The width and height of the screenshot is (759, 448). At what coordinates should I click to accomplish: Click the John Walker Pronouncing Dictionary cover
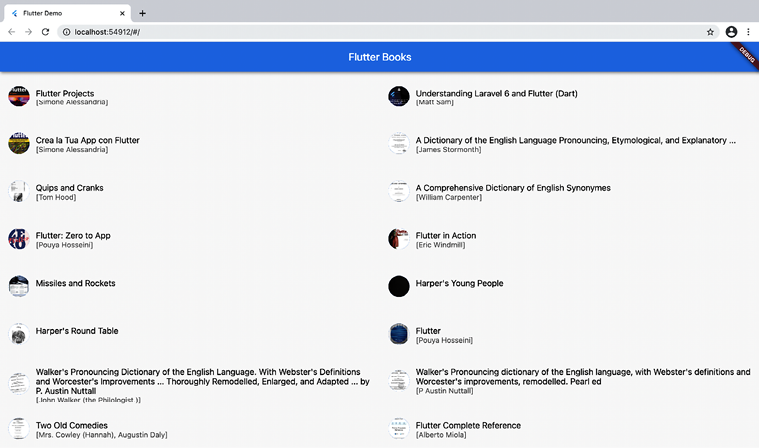coord(19,384)
